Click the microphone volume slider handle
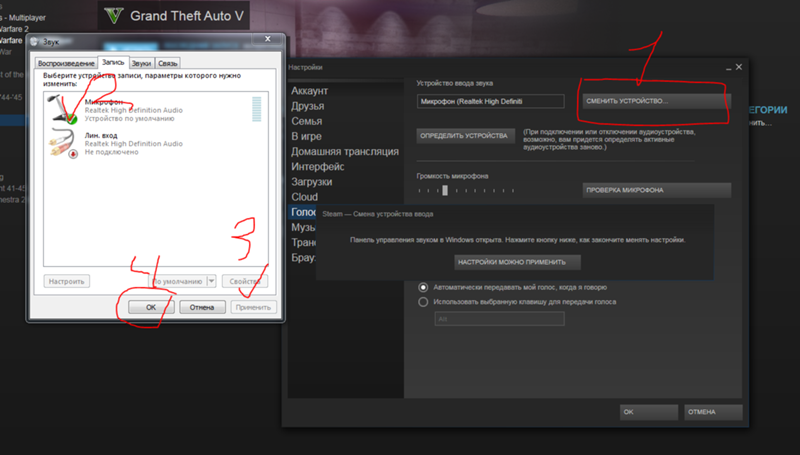 [445, 190]
